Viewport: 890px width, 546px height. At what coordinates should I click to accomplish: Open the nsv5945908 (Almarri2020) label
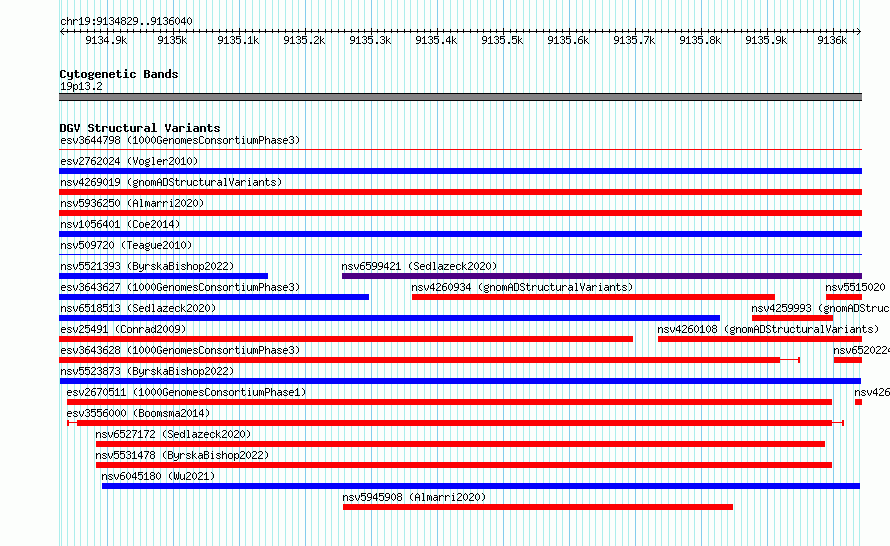(414, 497)
